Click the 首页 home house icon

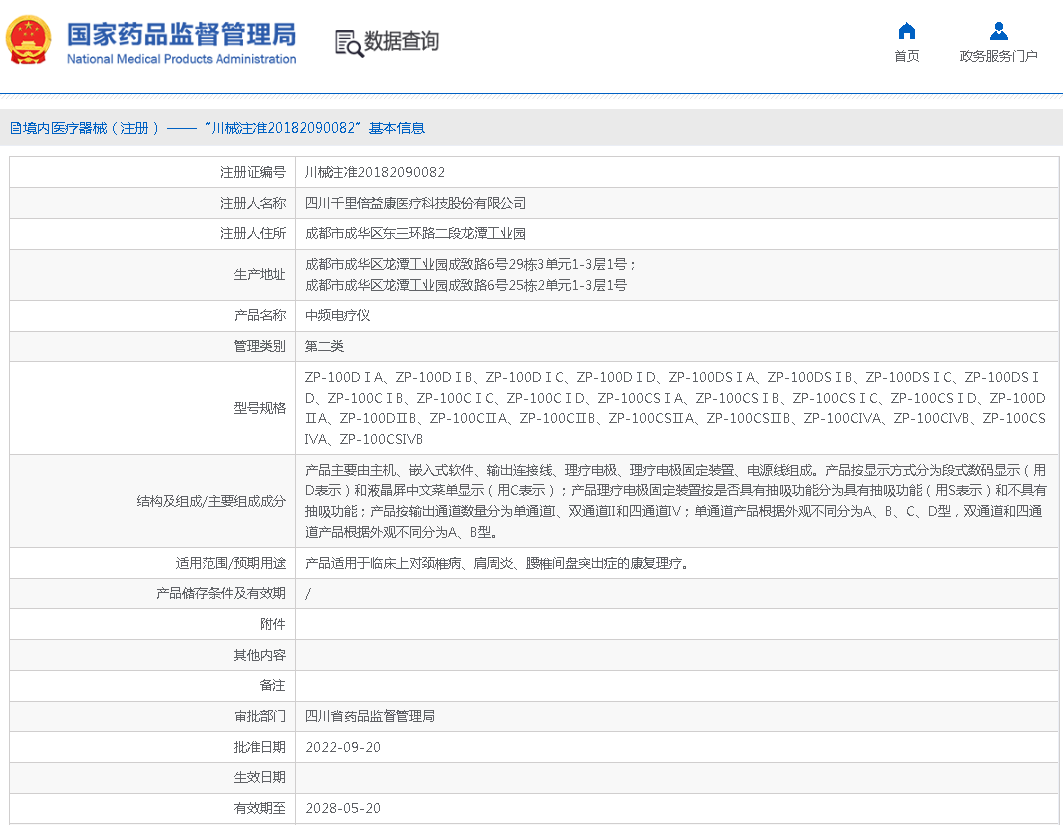click(x=906, y=30)
